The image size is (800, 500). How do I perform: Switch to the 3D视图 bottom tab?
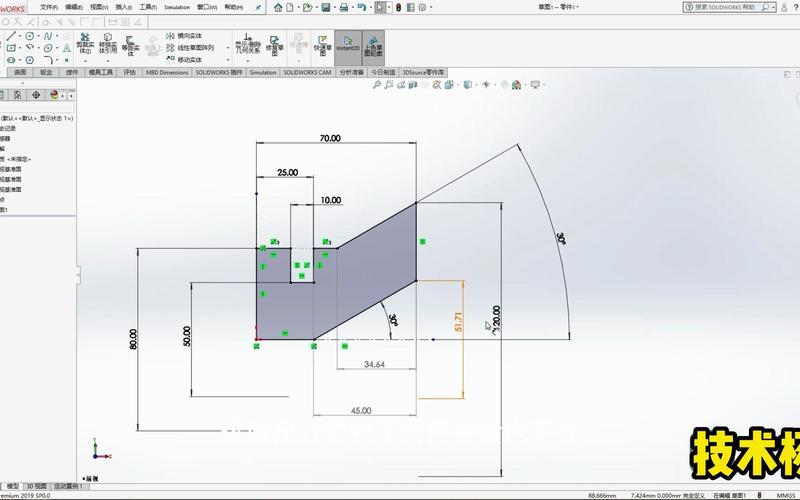click(37, 486)
